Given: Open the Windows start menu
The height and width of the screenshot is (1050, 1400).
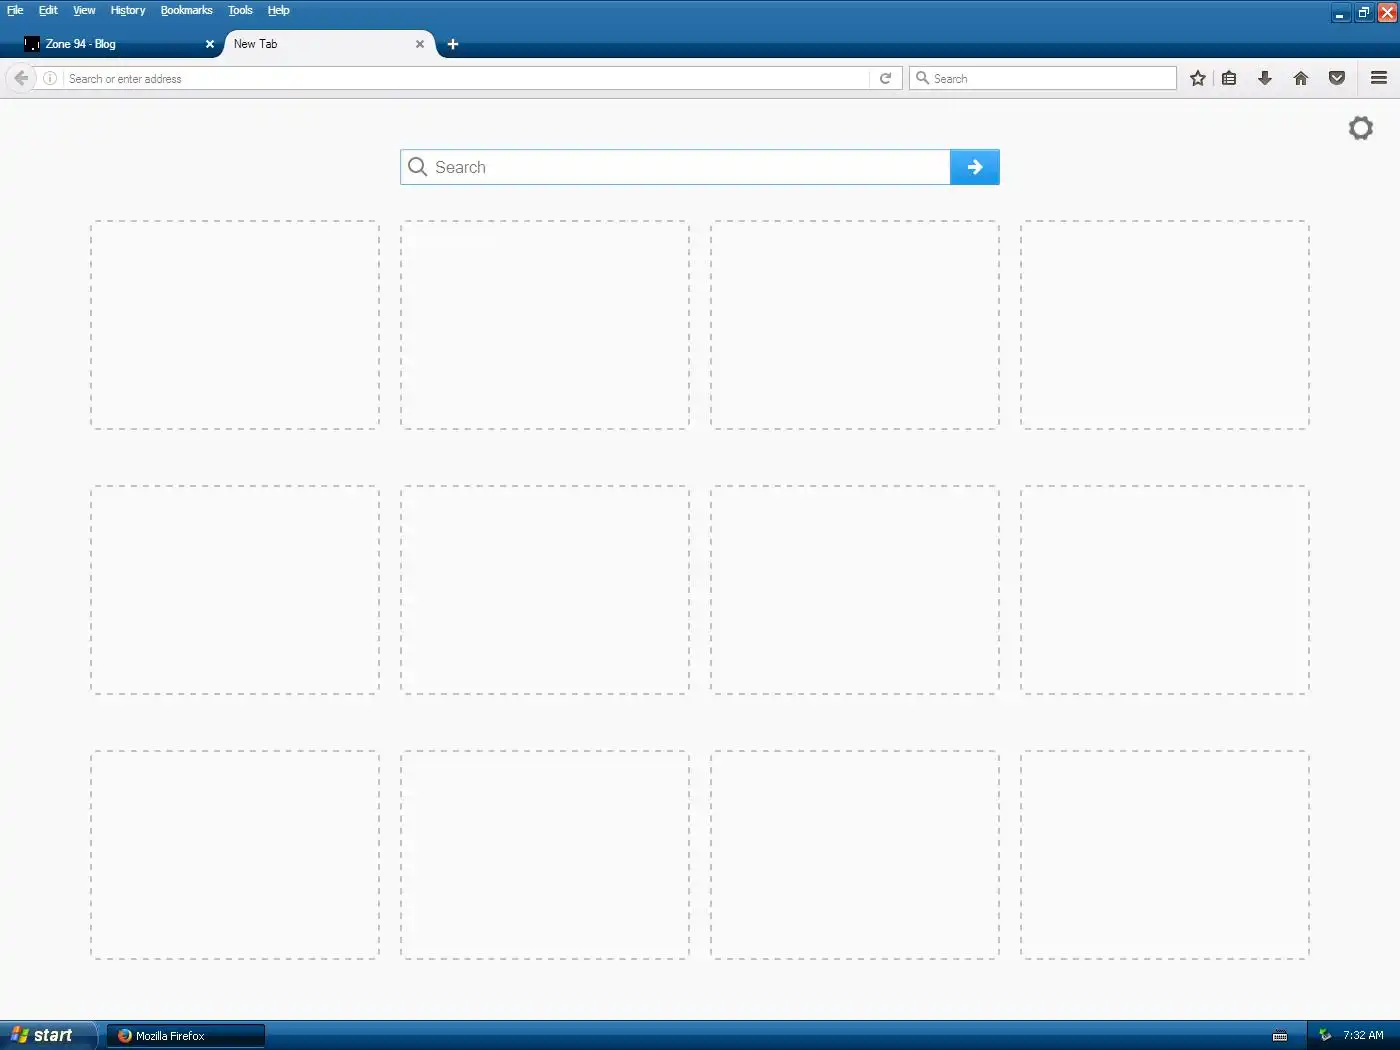Looking at the screenshot, I should point(47,1035).
